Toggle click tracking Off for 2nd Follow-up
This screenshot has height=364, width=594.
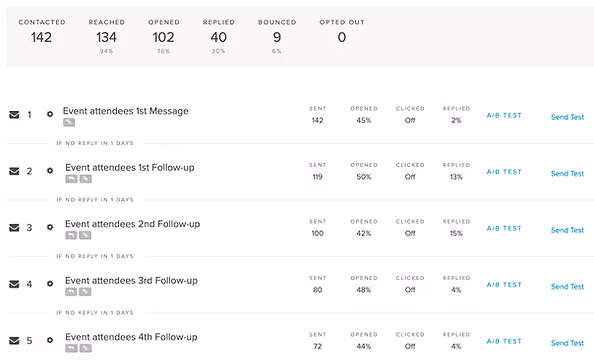coord(410,233)
